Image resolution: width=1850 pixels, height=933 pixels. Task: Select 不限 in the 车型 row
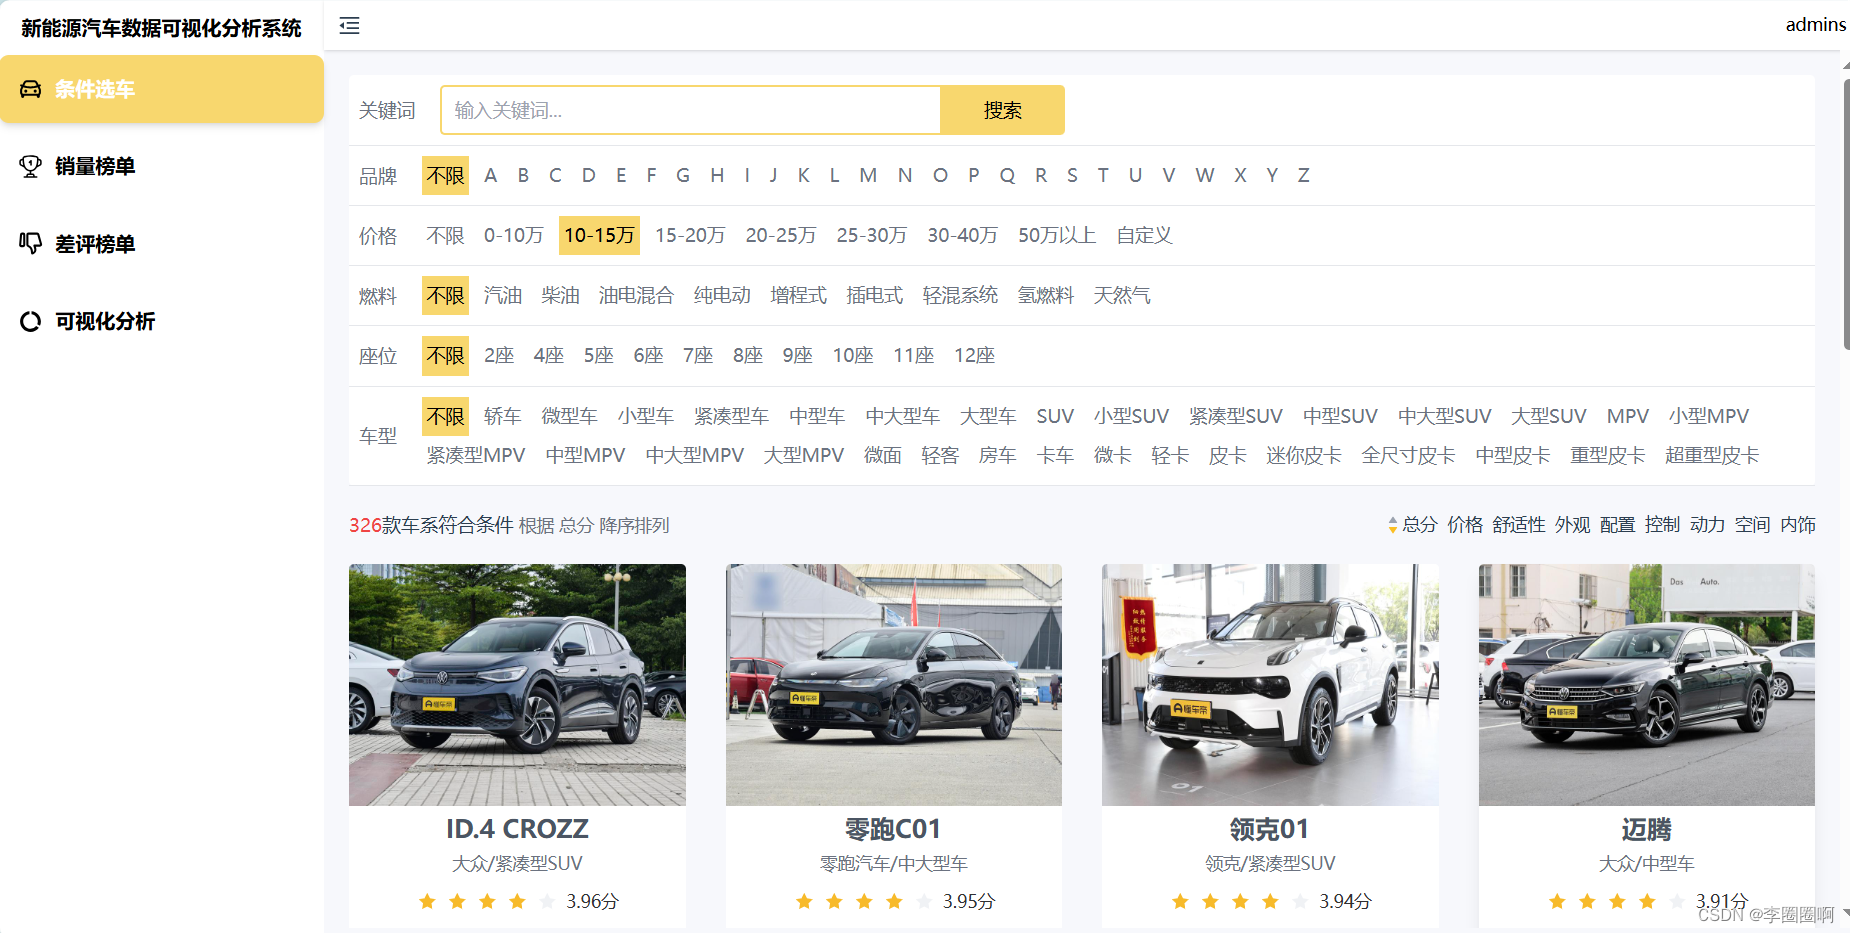click(445, 416)
